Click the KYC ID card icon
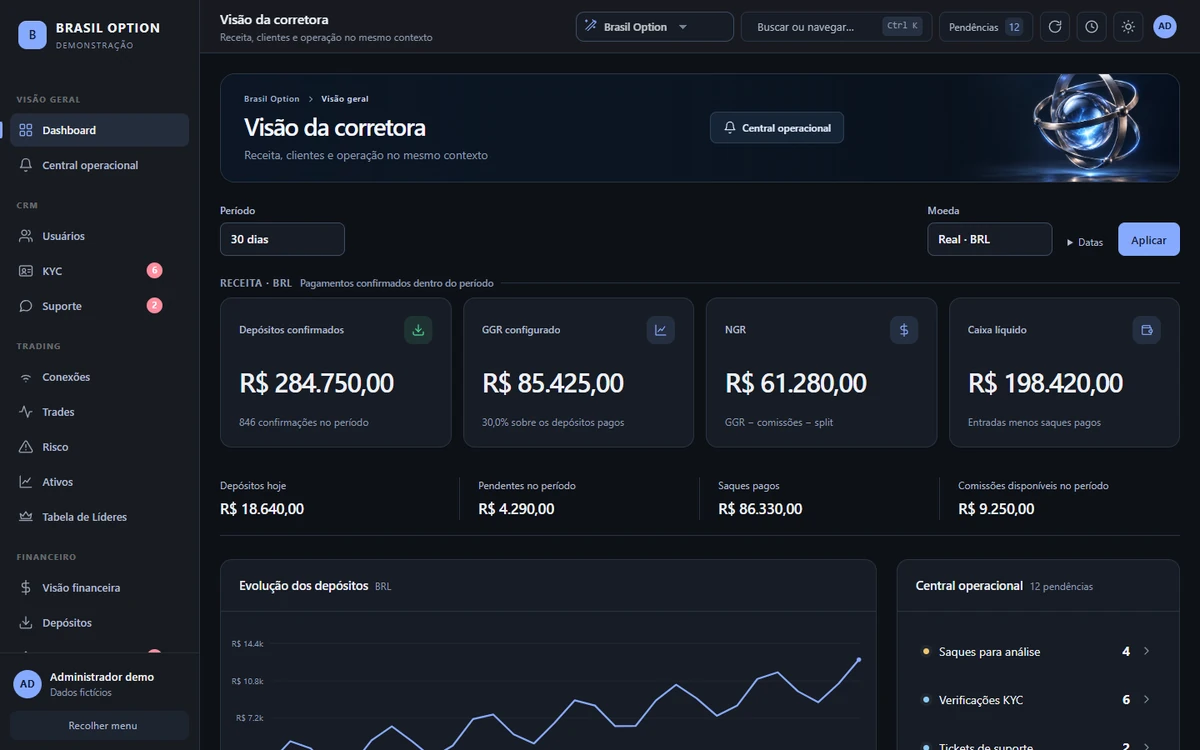Viewport: 1200px width, 750px height. click(26, 271)
